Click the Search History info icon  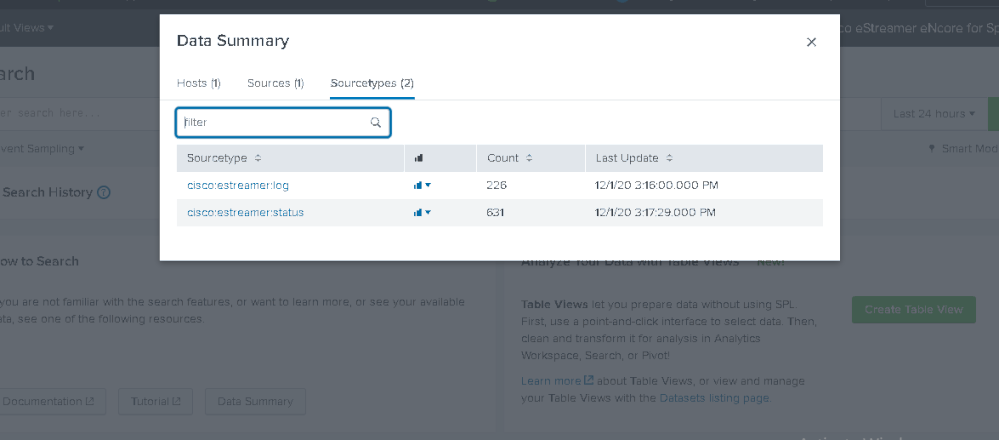pos(104,192)
